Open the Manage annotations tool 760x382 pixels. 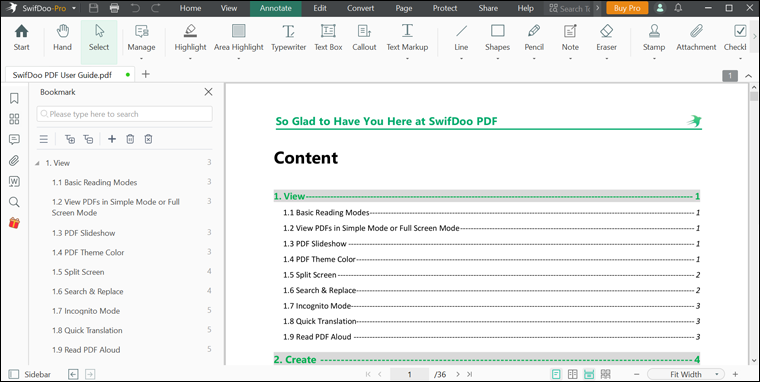tap(141, 38)
